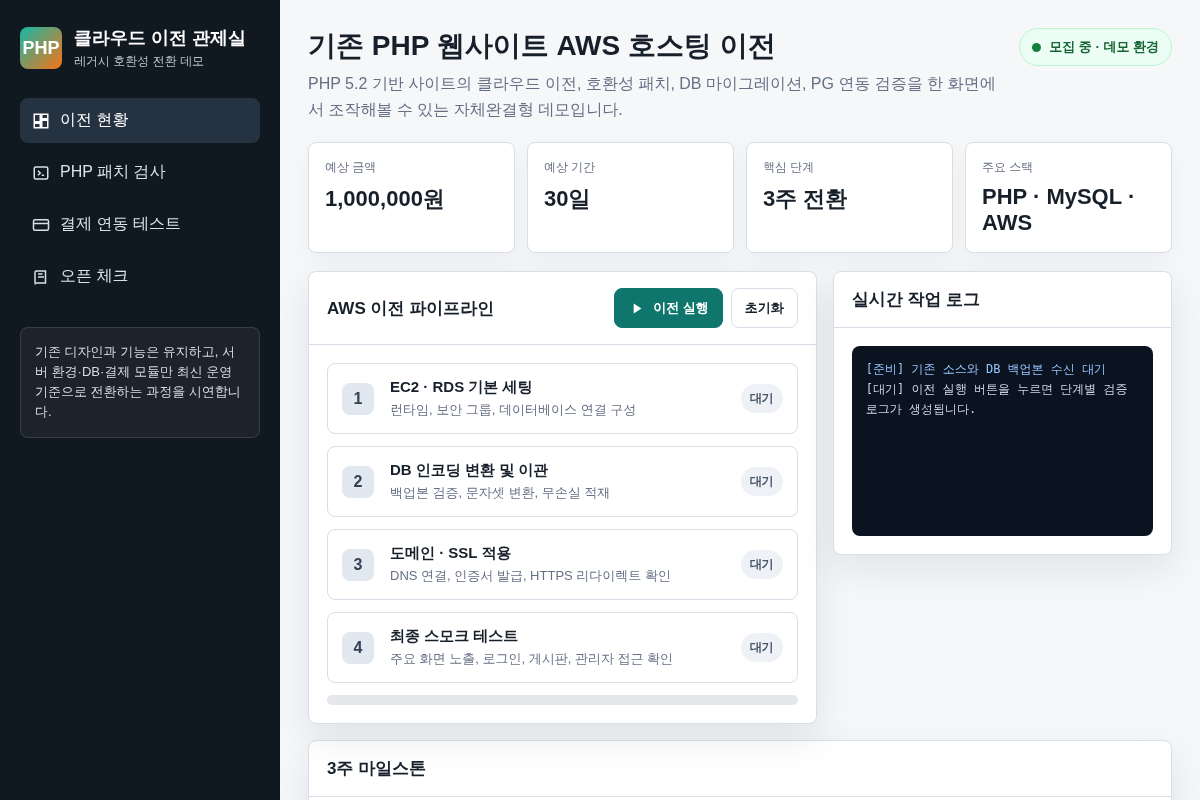Viewport: 1200px width, 800px height.
Task: Run the migration with 이전 실행
Action: (668, 308)
